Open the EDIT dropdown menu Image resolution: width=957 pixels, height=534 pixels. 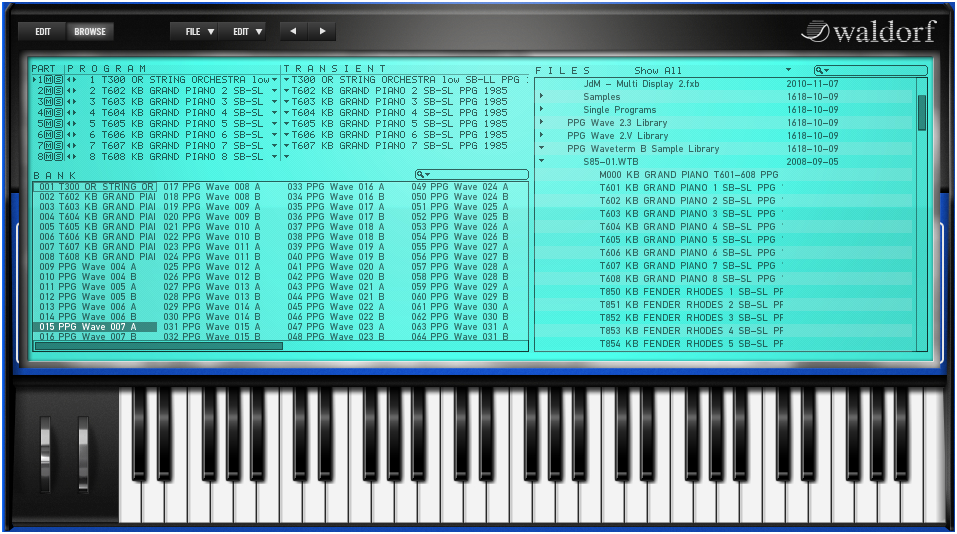coord(242,31)
